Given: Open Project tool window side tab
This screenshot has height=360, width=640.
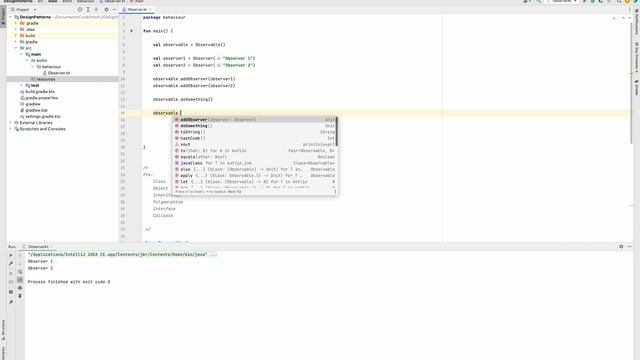Looking at the screenshot, I should point(3,16).
